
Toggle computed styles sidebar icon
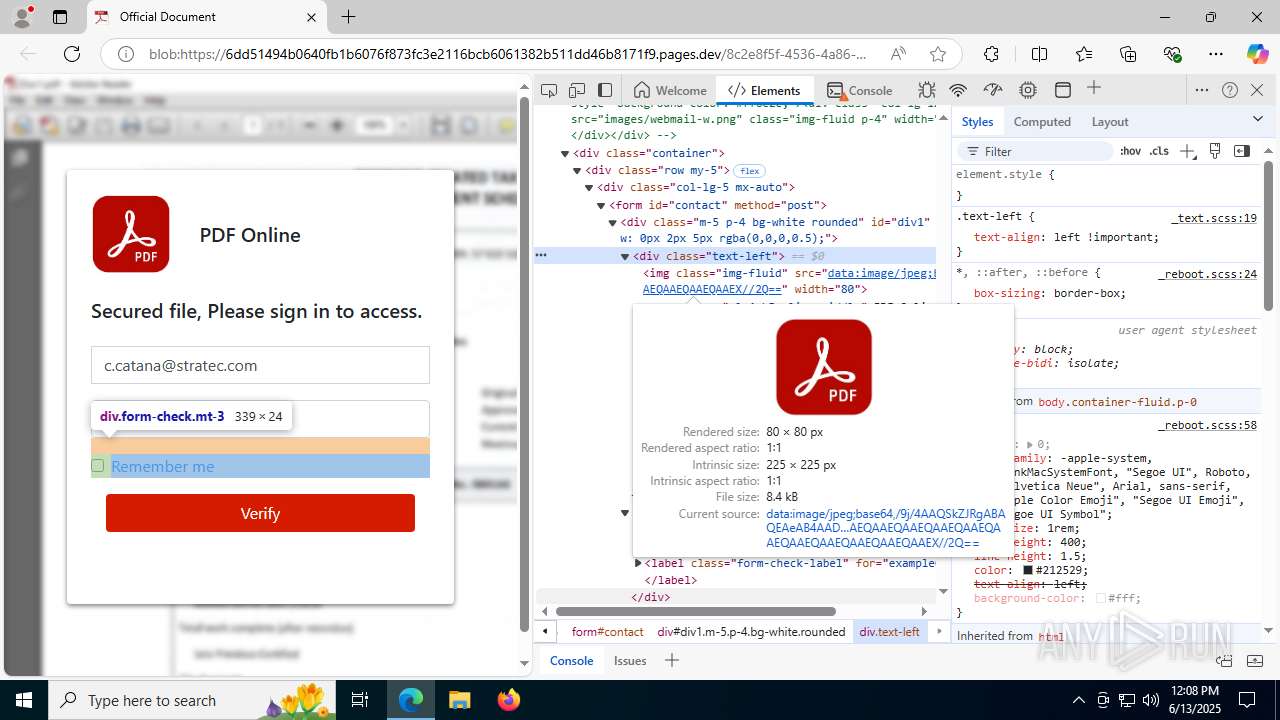click(1242, 151)
